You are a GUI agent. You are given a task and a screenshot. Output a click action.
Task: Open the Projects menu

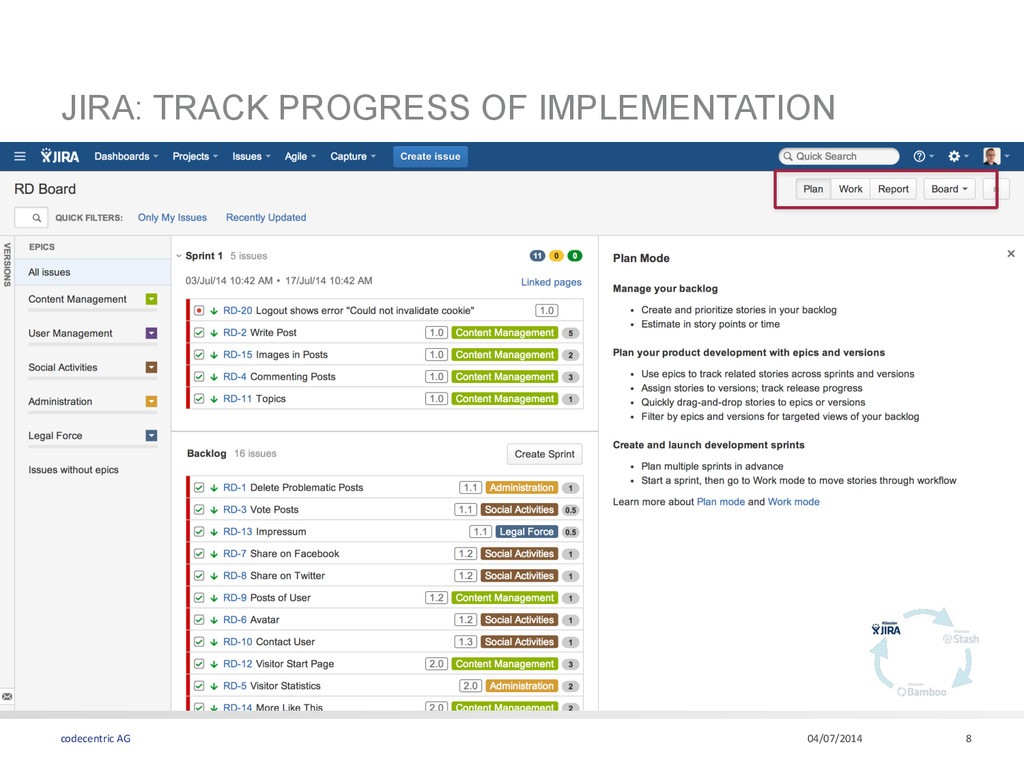click(195, 156)
